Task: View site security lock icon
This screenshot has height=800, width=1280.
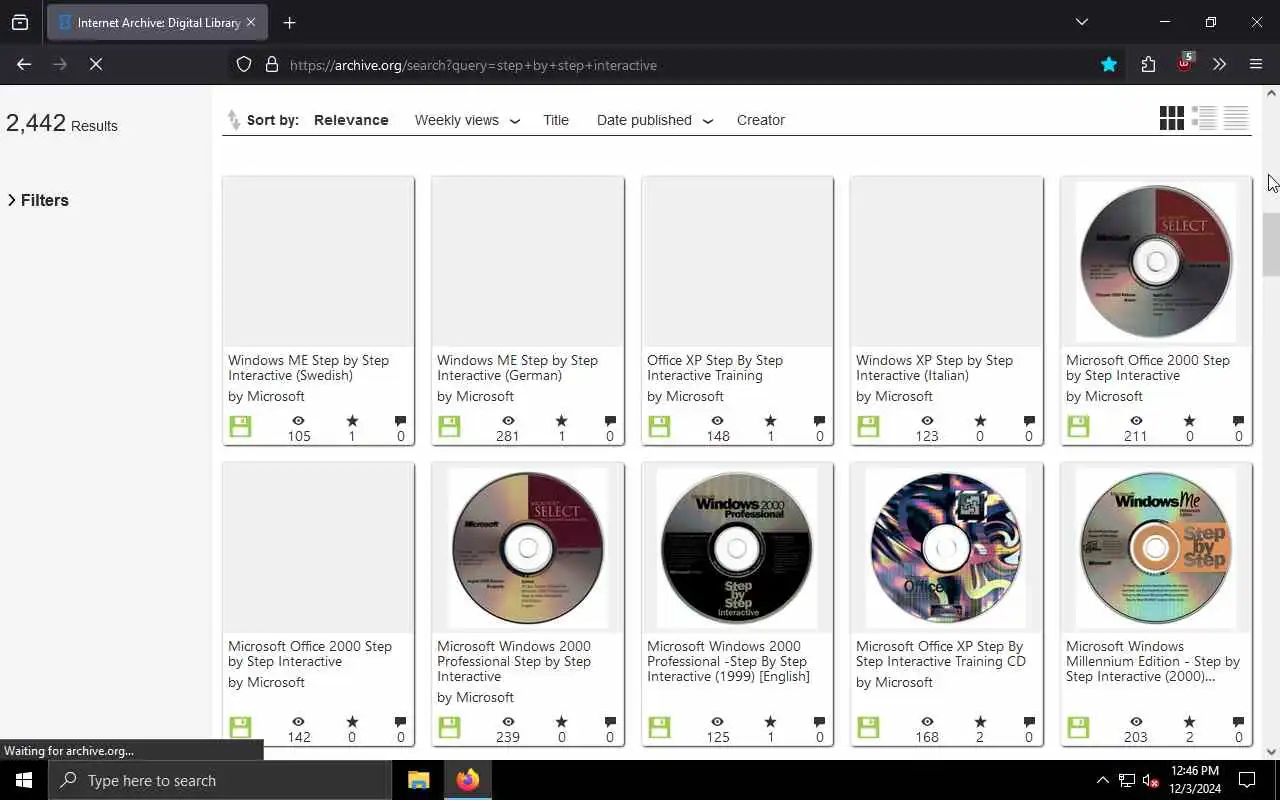Action: click(x=271, y=65)
